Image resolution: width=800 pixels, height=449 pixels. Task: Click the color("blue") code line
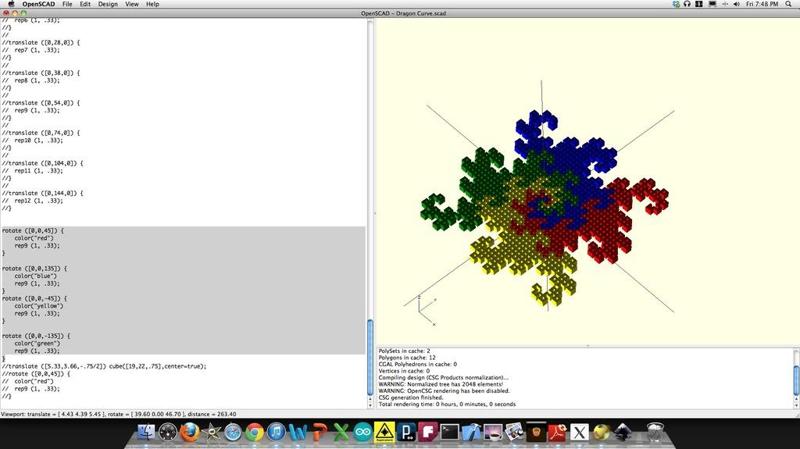(x=35, y=276)
